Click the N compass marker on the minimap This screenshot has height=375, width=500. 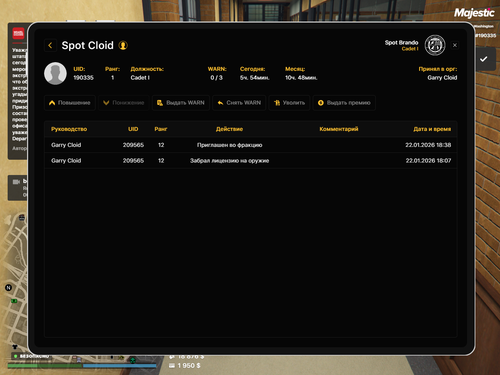pyautogui.click(x=9, y=287)
